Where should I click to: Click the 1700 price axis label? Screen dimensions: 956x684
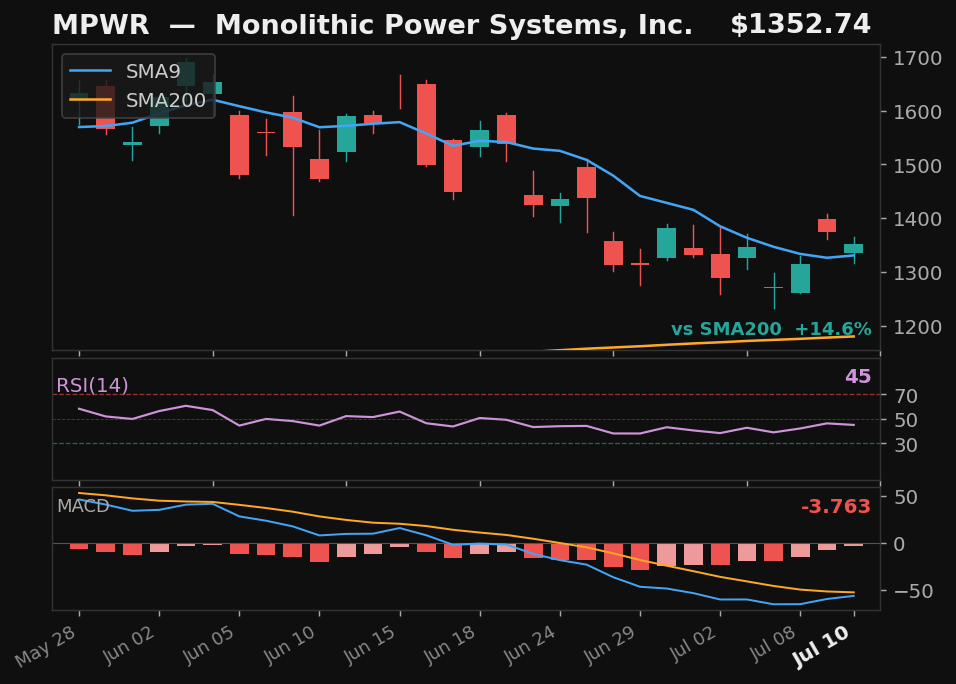918,59
